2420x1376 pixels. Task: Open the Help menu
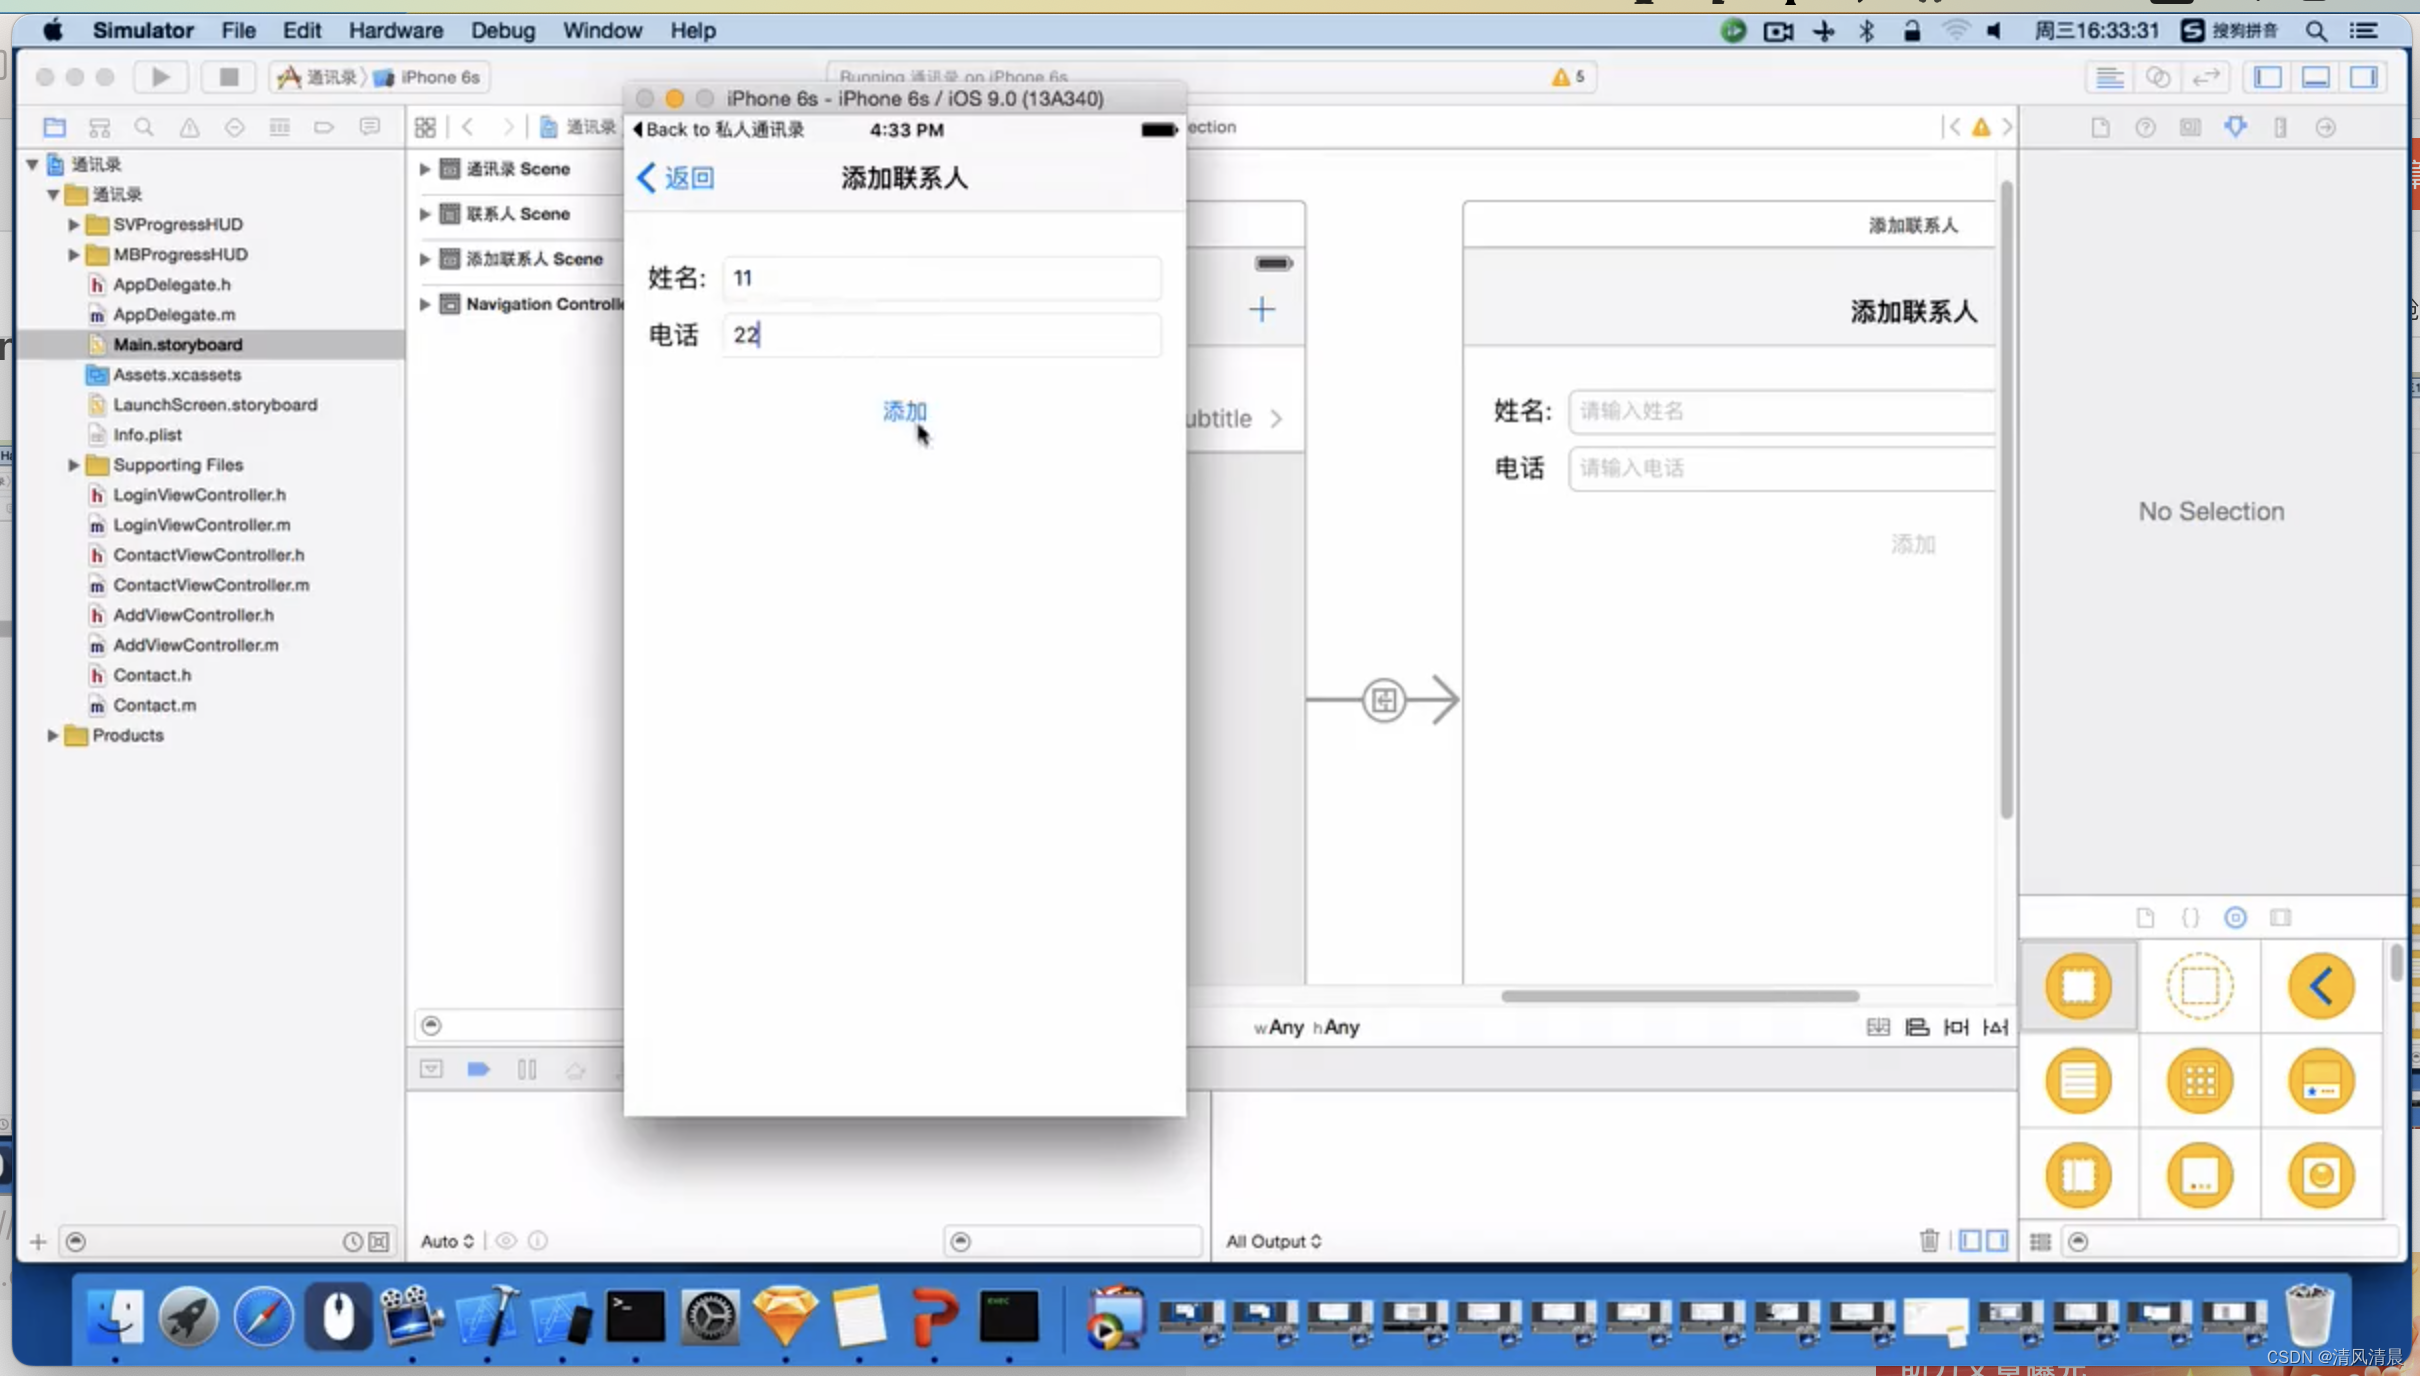(692, 30)
